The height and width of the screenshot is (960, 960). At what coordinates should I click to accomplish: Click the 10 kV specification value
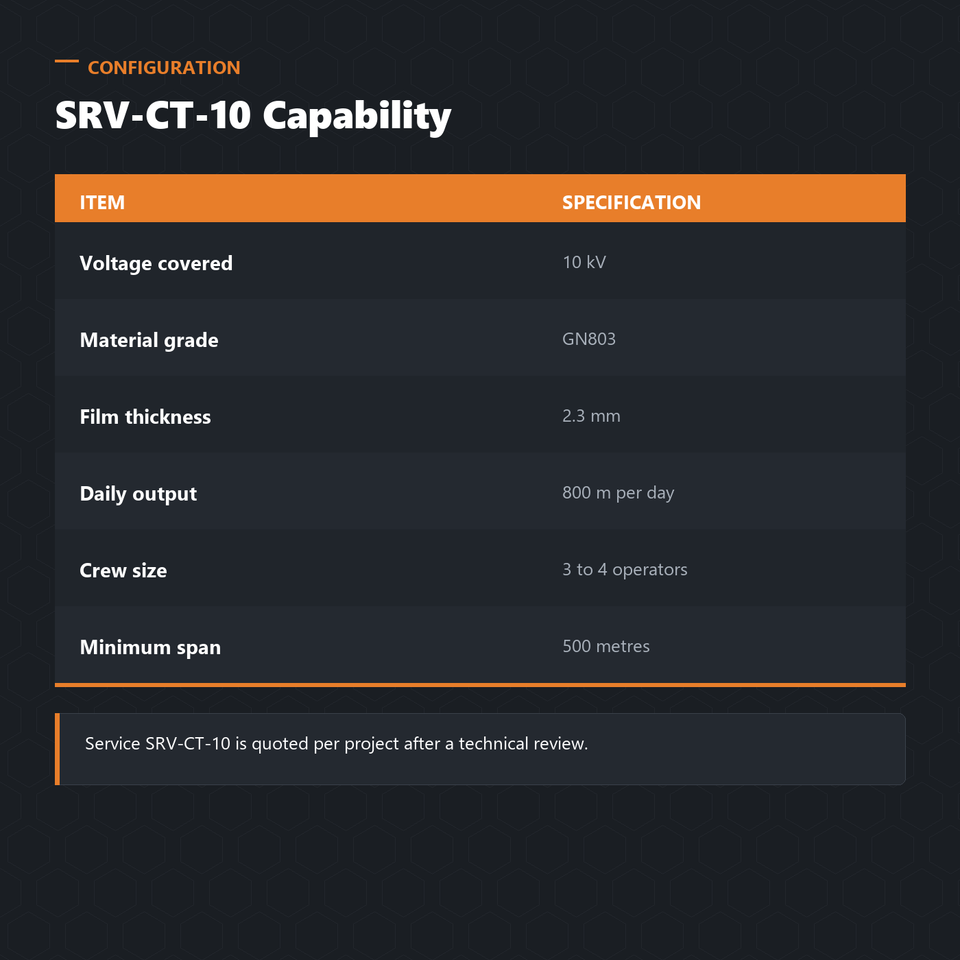click(584, 262)
